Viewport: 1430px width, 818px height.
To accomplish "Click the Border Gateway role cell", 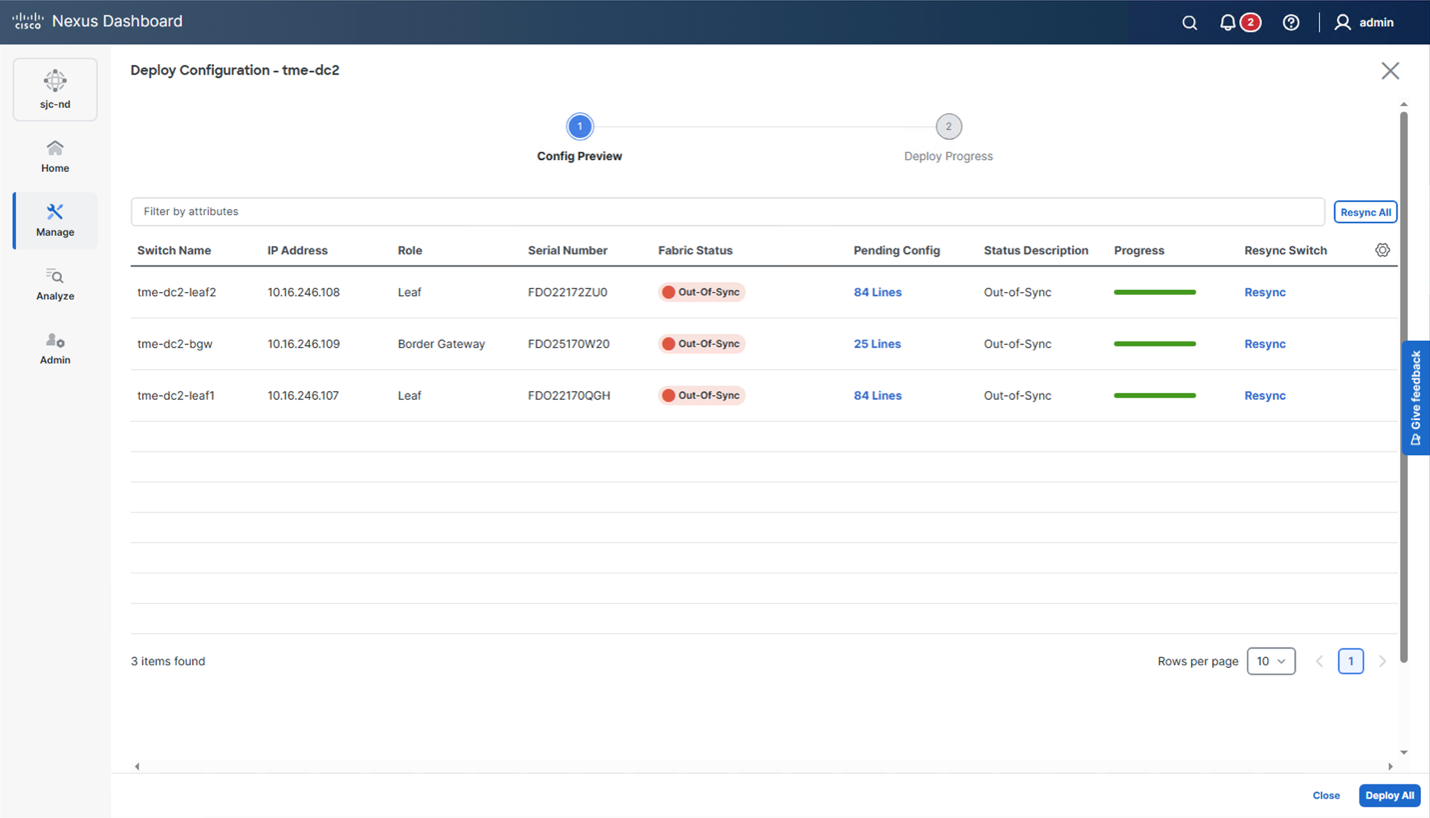I will pyautogui.click(x=441, y=344).
